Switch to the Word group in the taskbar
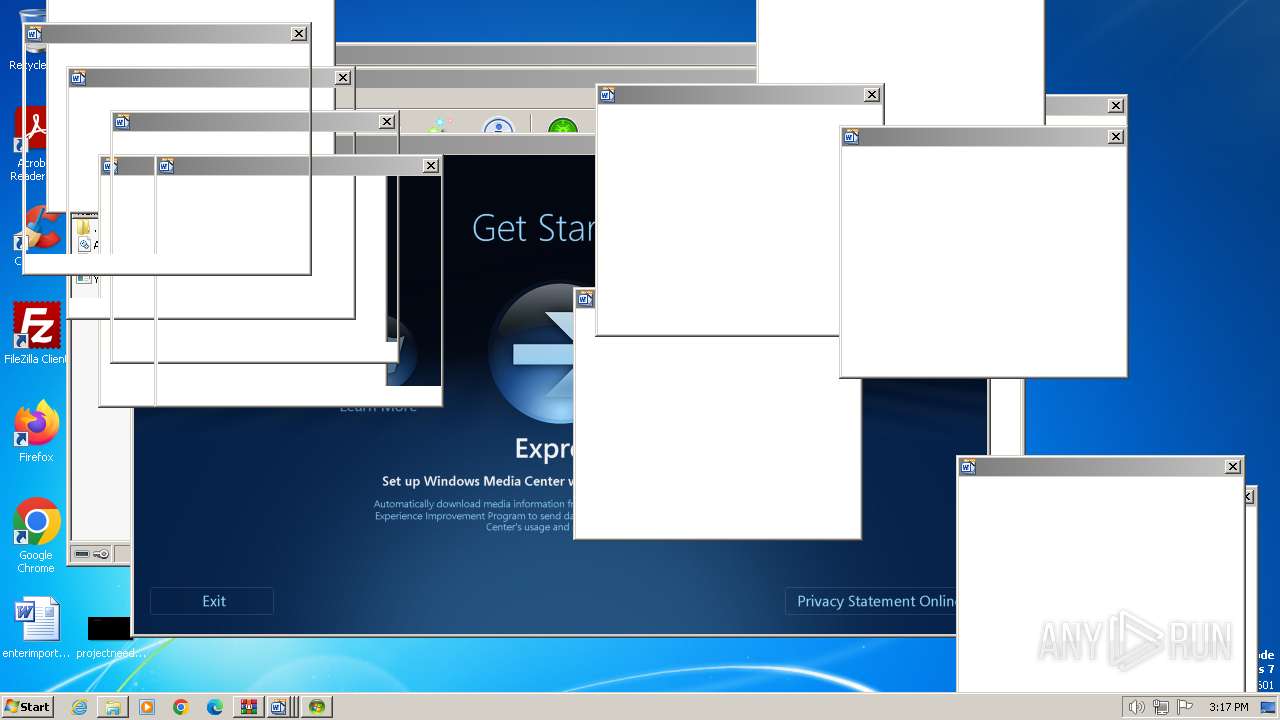1280x720 pixels. coord(281,707)
